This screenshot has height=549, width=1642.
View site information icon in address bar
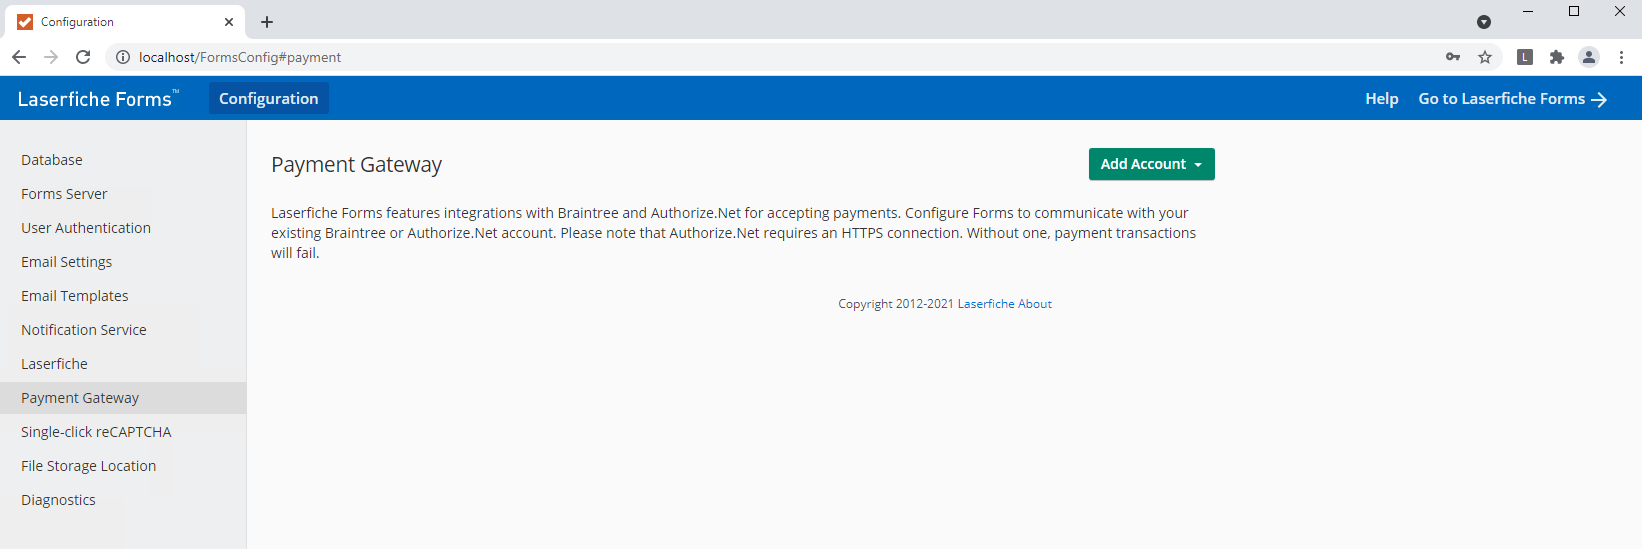click(123, 57)
